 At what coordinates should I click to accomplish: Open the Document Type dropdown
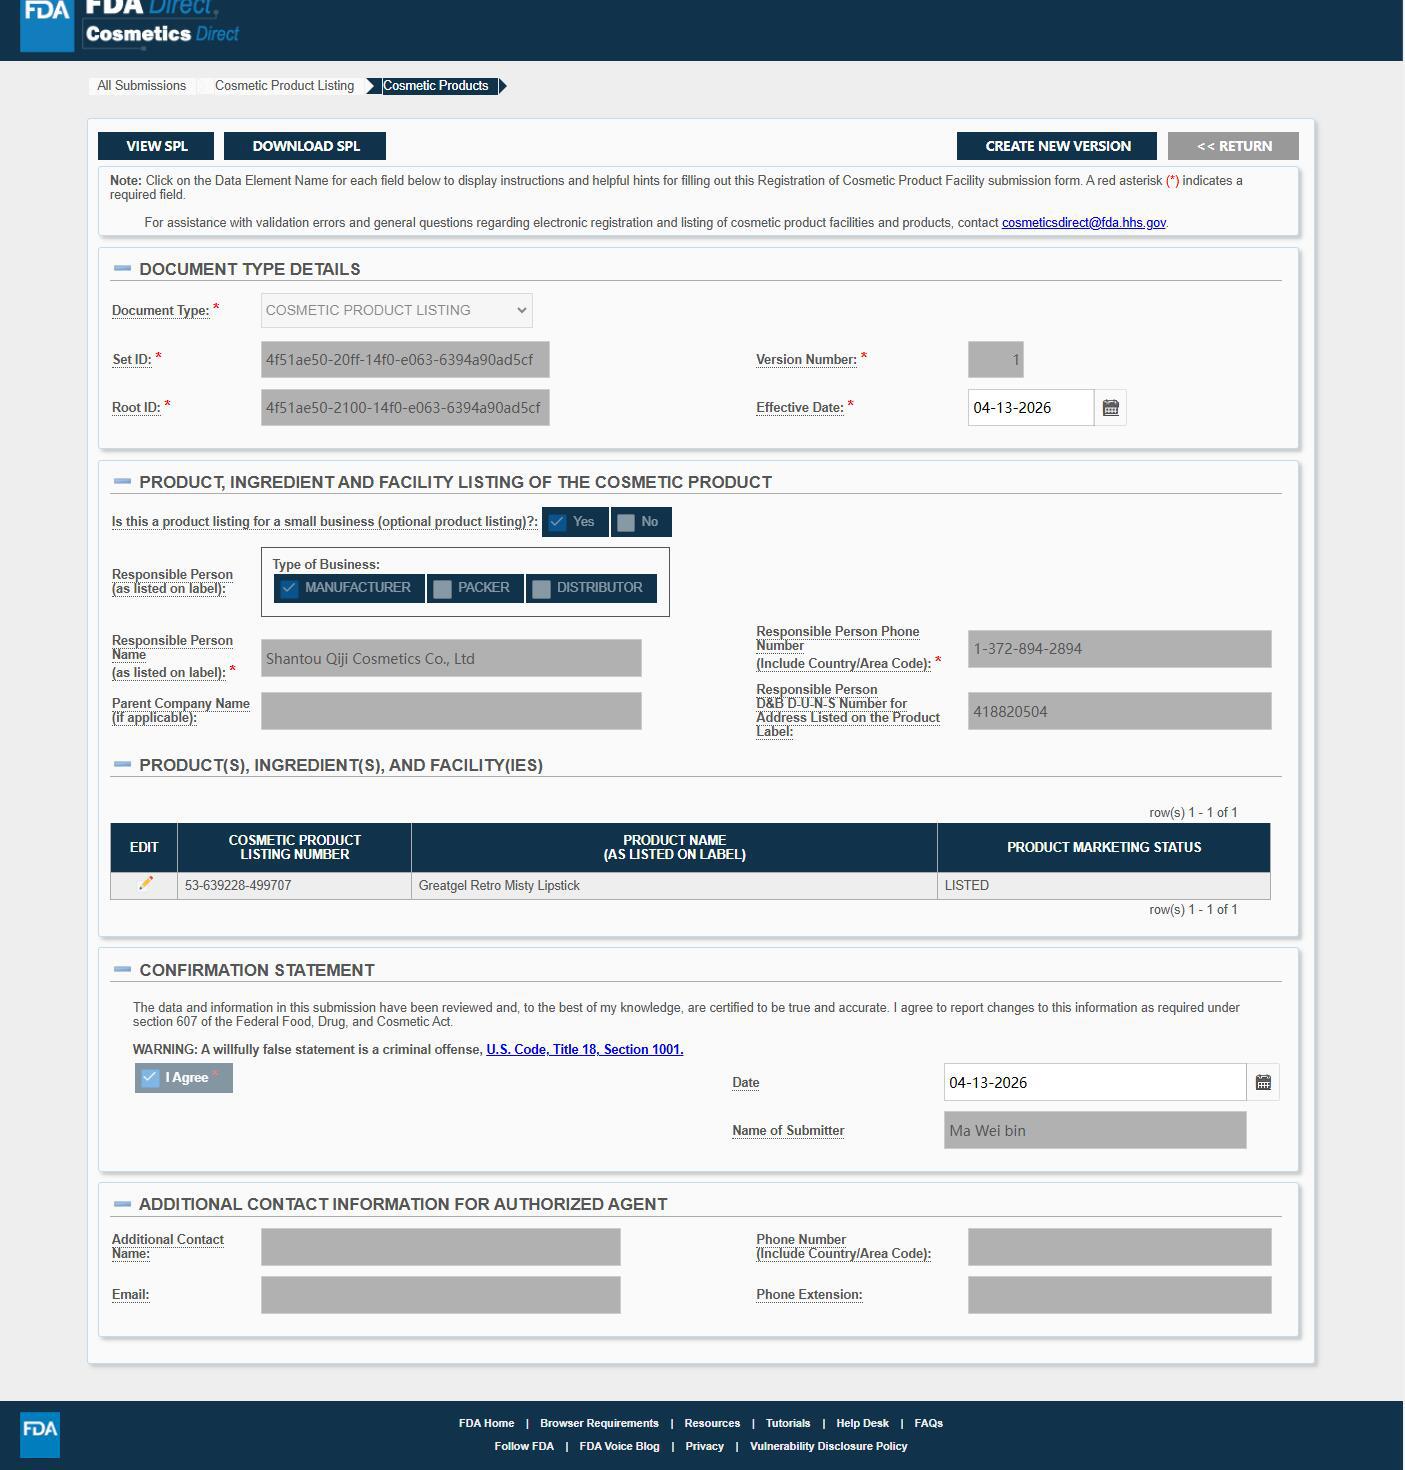(397, 310)
